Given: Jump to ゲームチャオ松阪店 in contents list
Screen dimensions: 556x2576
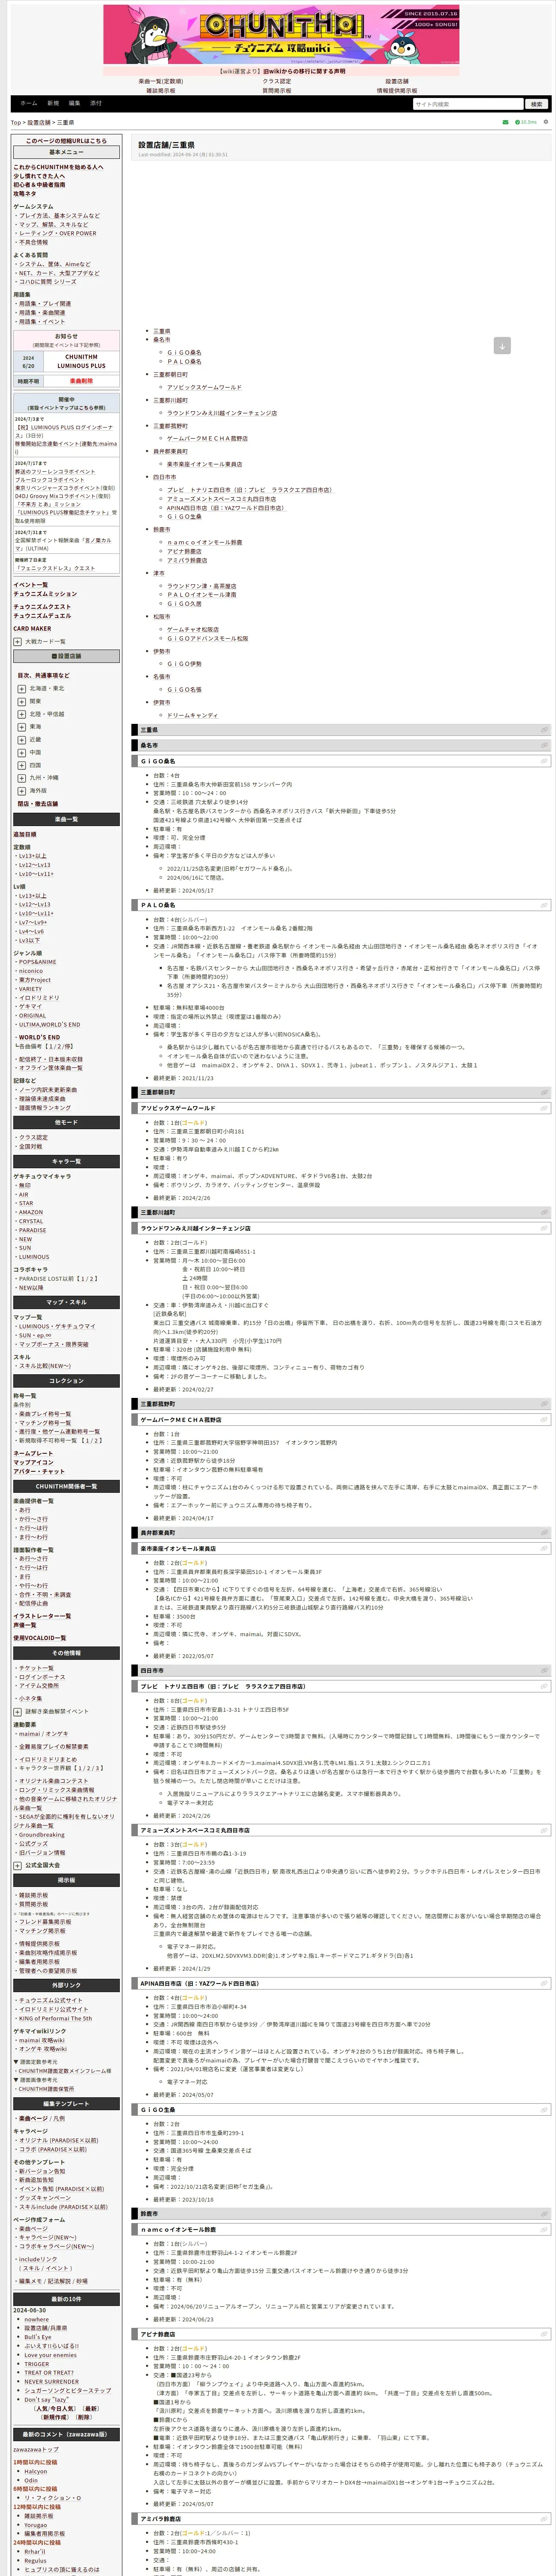Looking at the screenshot, I should [x=193, y=630].
